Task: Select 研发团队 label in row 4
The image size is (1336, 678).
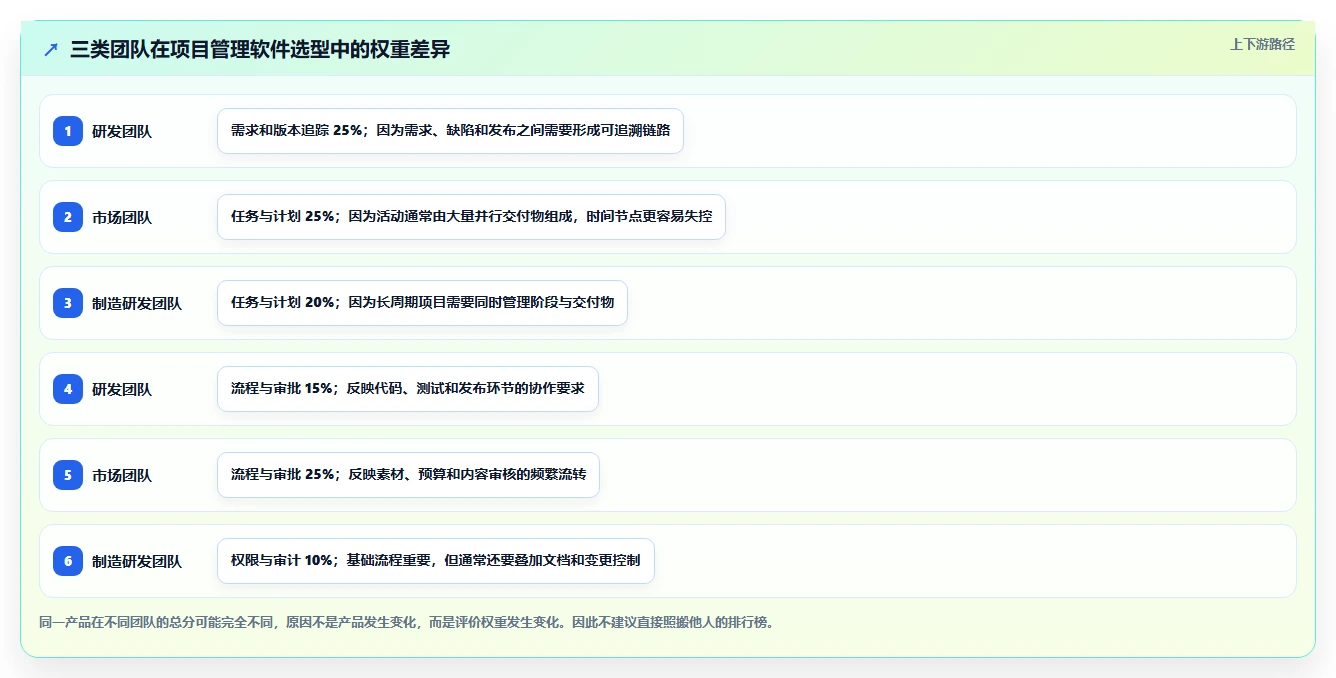Action: click(x=122, y=389)
